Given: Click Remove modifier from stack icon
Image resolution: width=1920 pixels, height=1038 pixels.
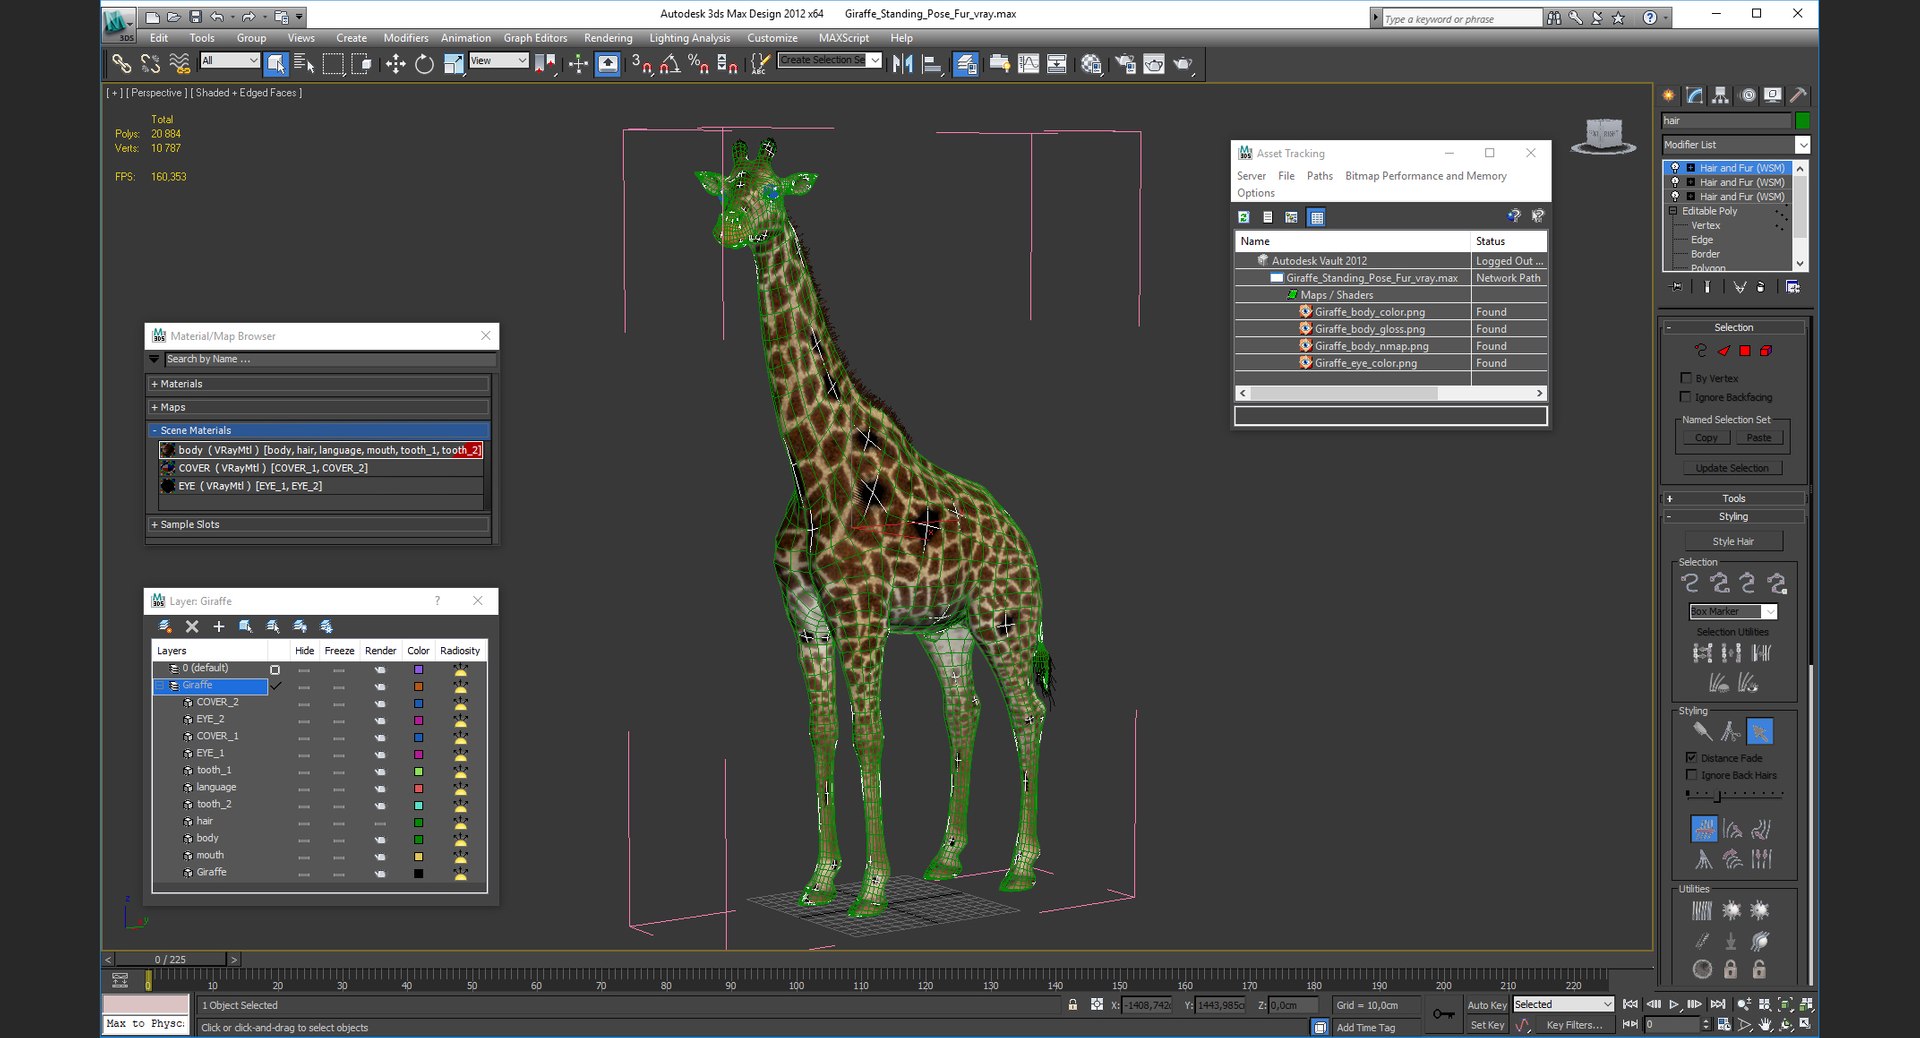Looking at the screenshot, I should point(1761,287).
